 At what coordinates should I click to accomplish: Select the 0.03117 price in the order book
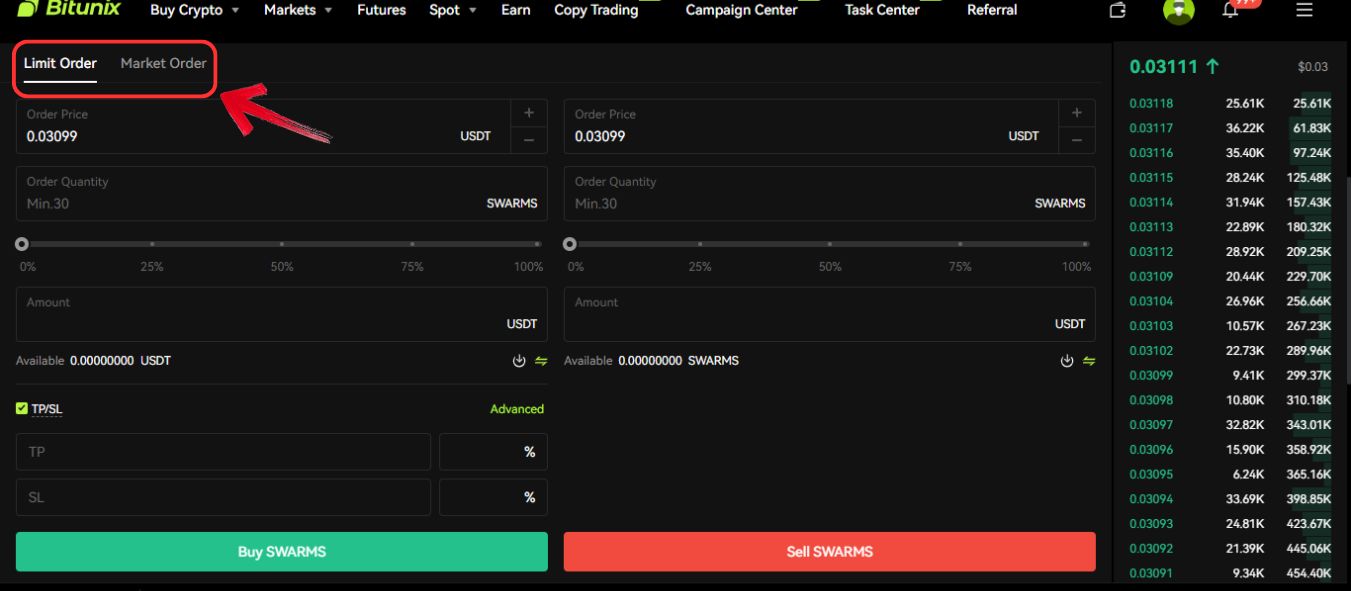(x=1151, y=128)
